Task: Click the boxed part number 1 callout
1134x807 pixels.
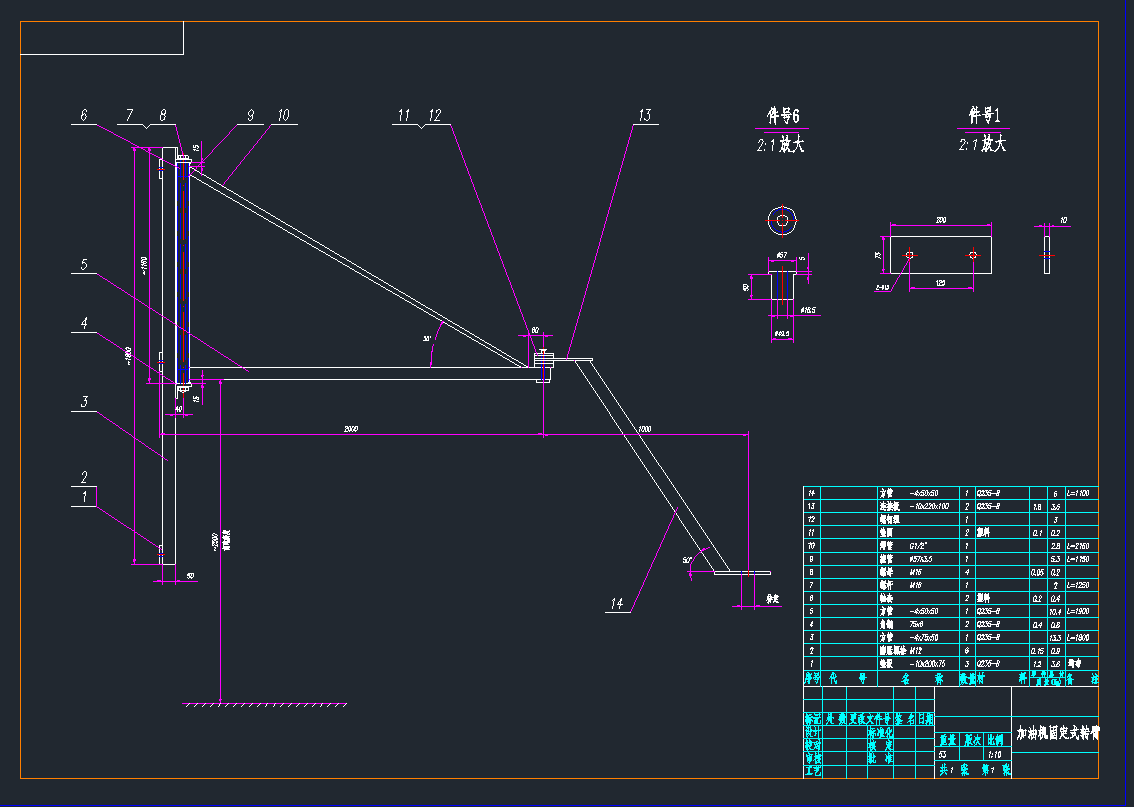Action: pyautogui.click(x=85, y=496)
